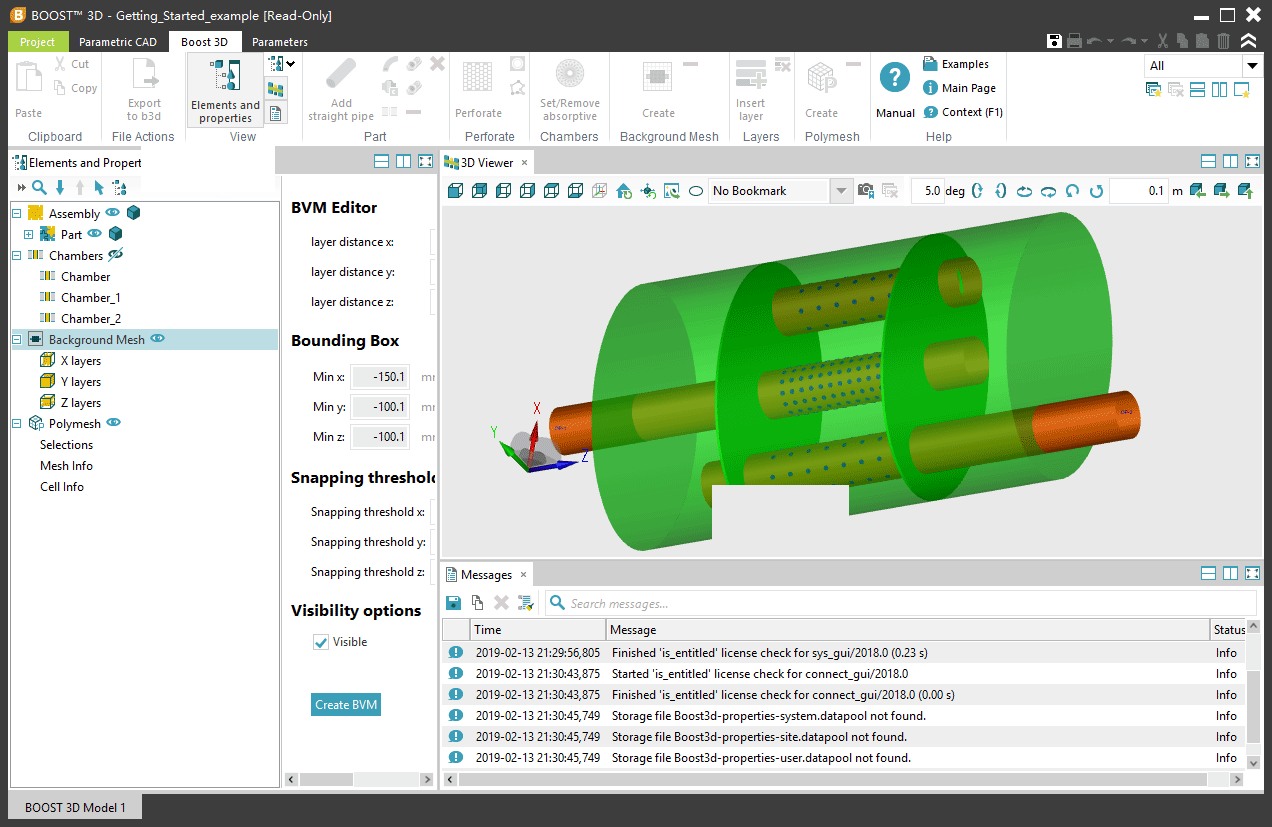1272x827 pixels.
Task: Open the view mode dropdown arrow in the View group
Action: tap(290, 63)
